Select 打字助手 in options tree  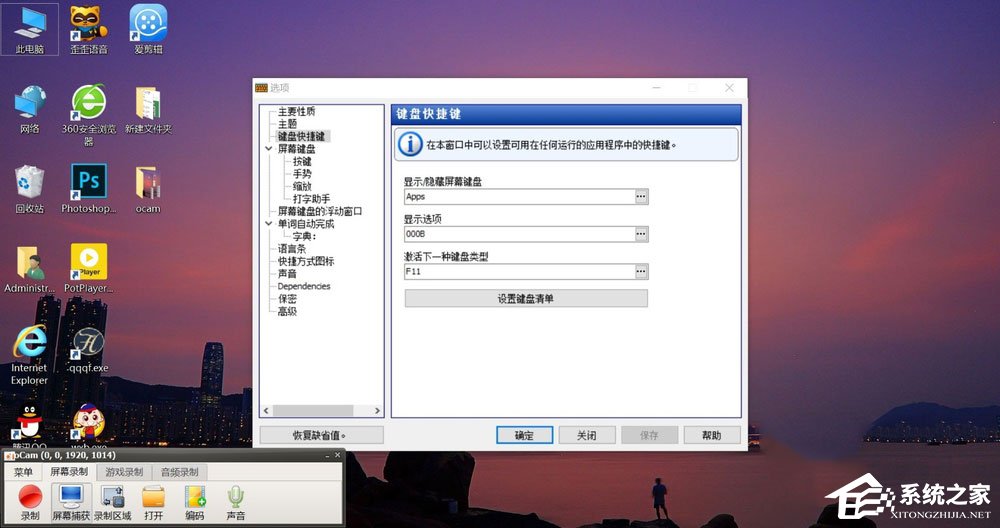click(x=311, y=199)
